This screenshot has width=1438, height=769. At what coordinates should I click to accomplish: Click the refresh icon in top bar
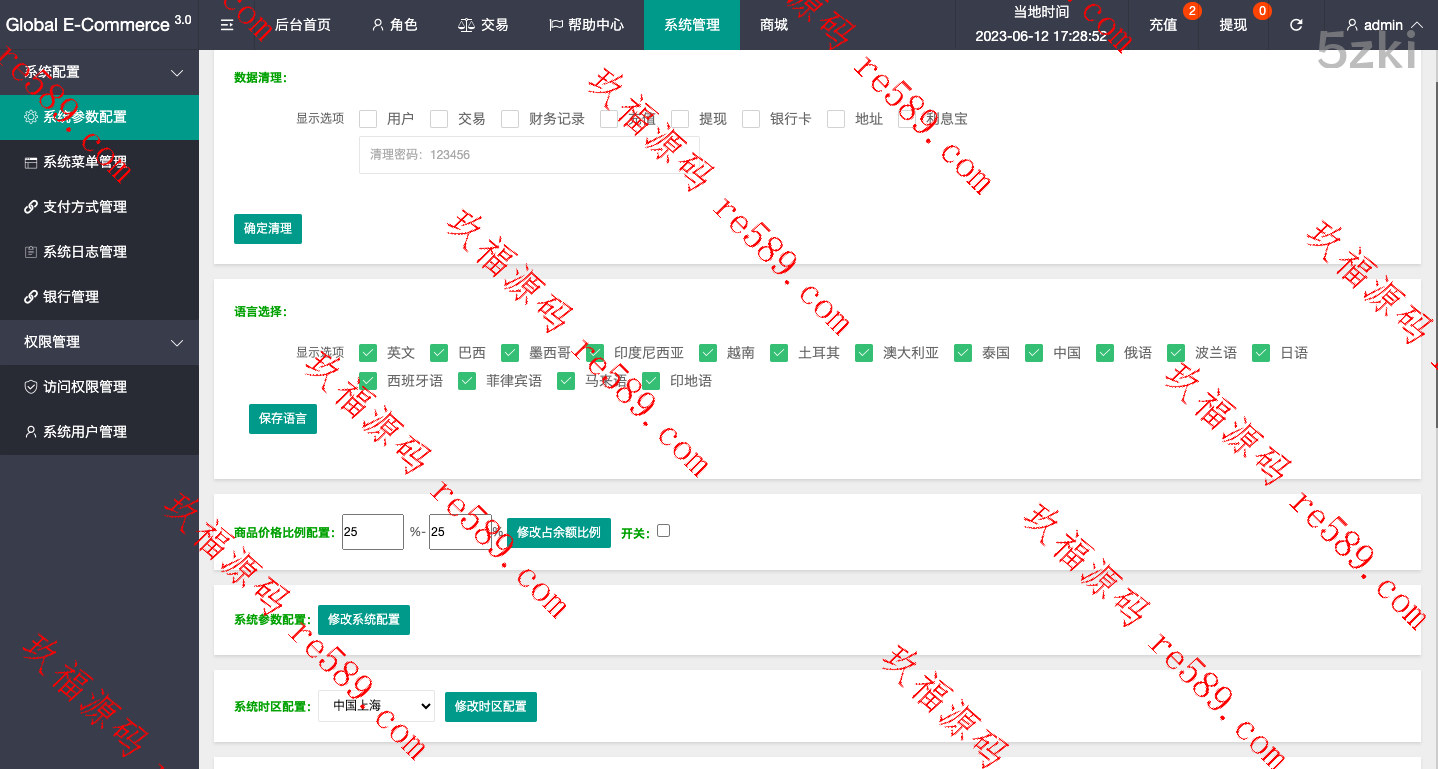1296,25
